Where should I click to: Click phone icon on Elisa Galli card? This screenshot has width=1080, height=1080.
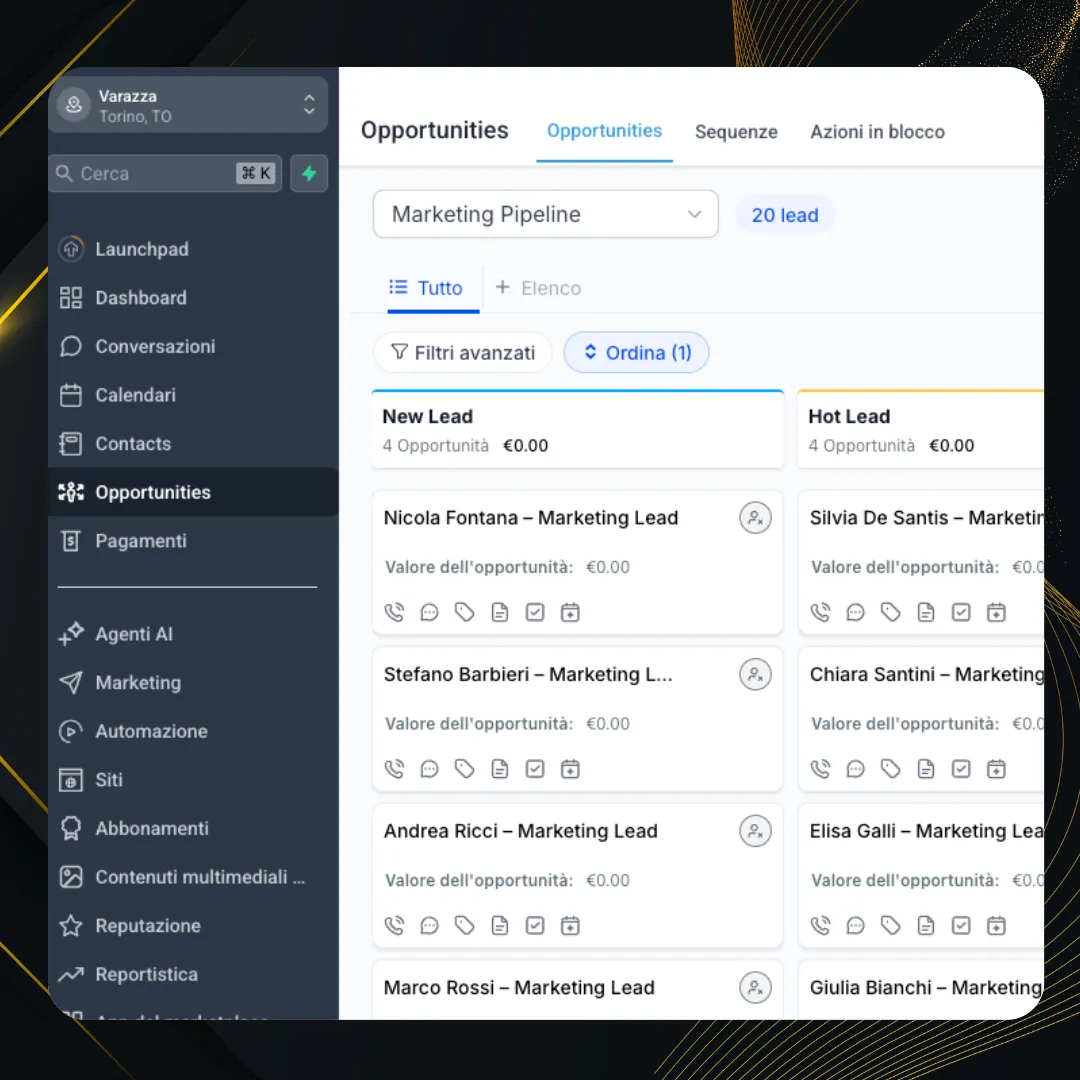point(820,925)
